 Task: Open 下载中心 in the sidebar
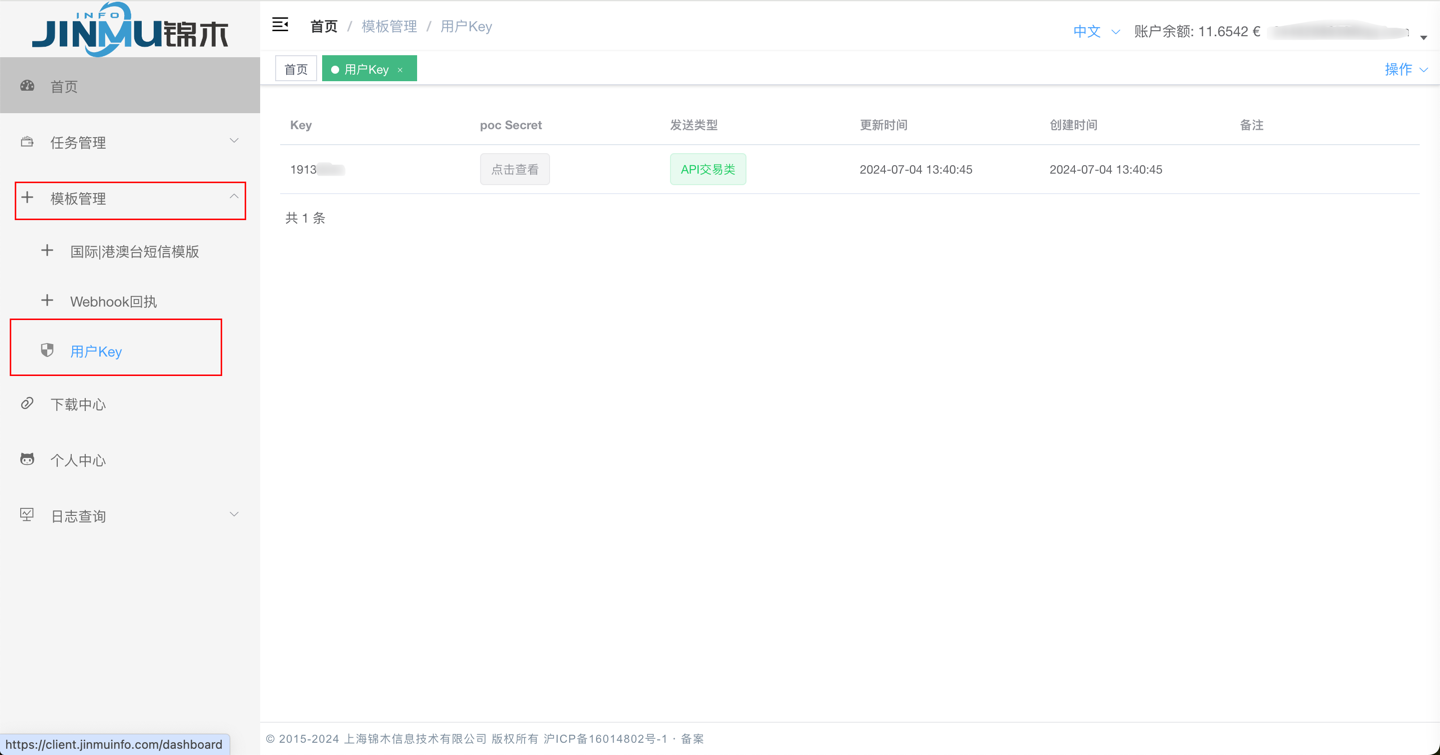(130, 404)
